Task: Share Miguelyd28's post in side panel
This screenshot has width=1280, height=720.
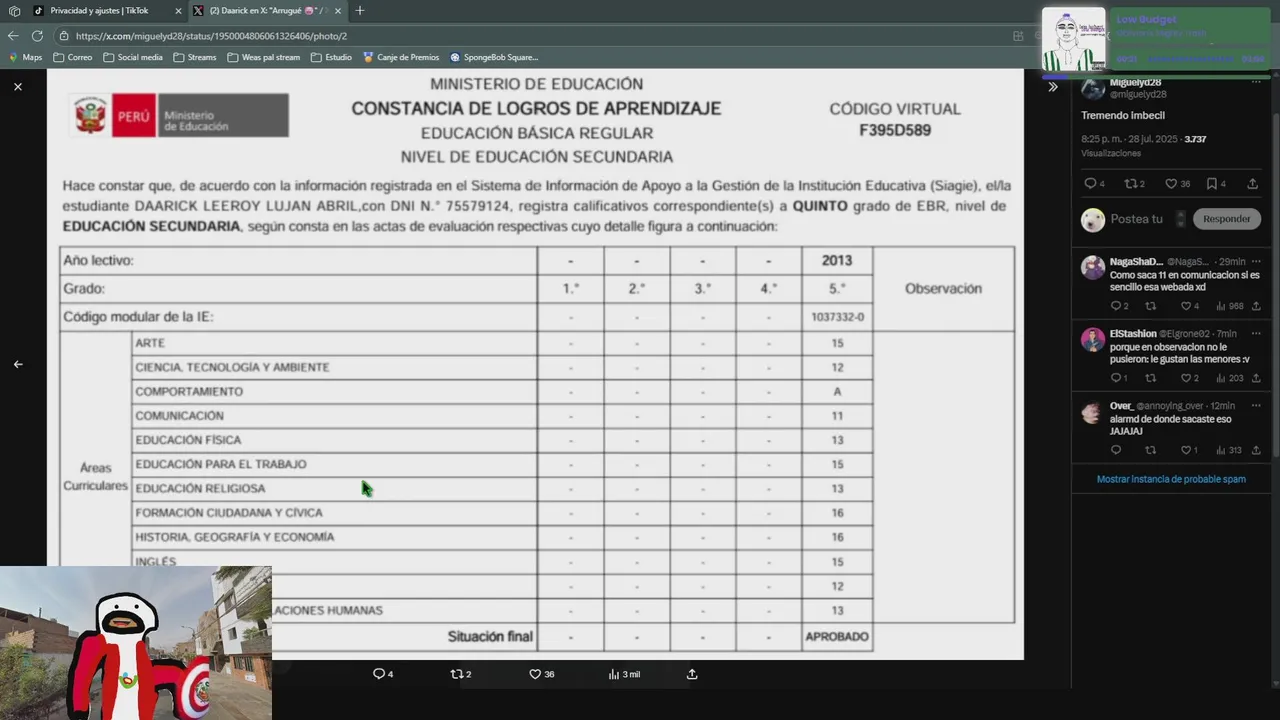Action: pos(1252,184)
